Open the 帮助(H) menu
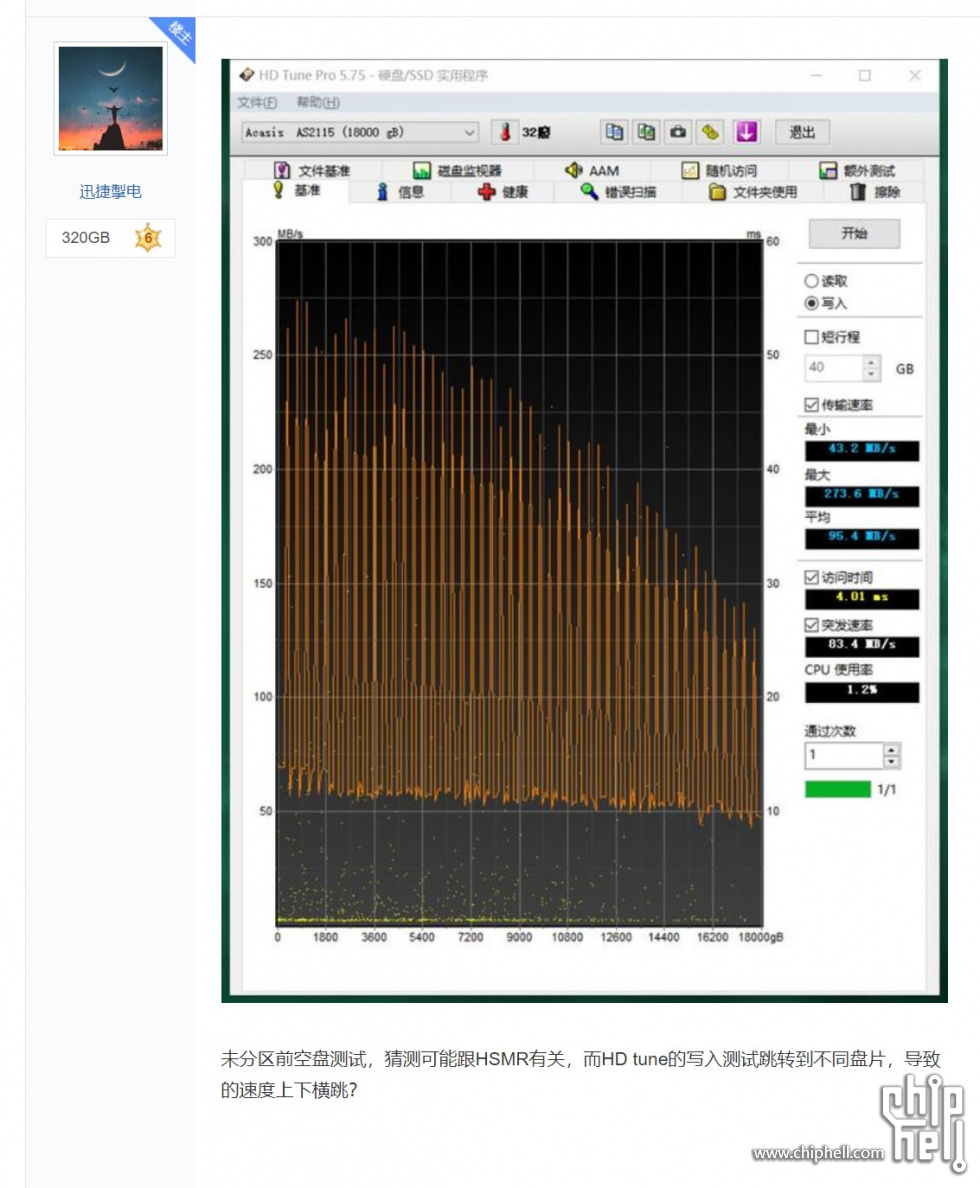980x1188 pixels. 318,102
